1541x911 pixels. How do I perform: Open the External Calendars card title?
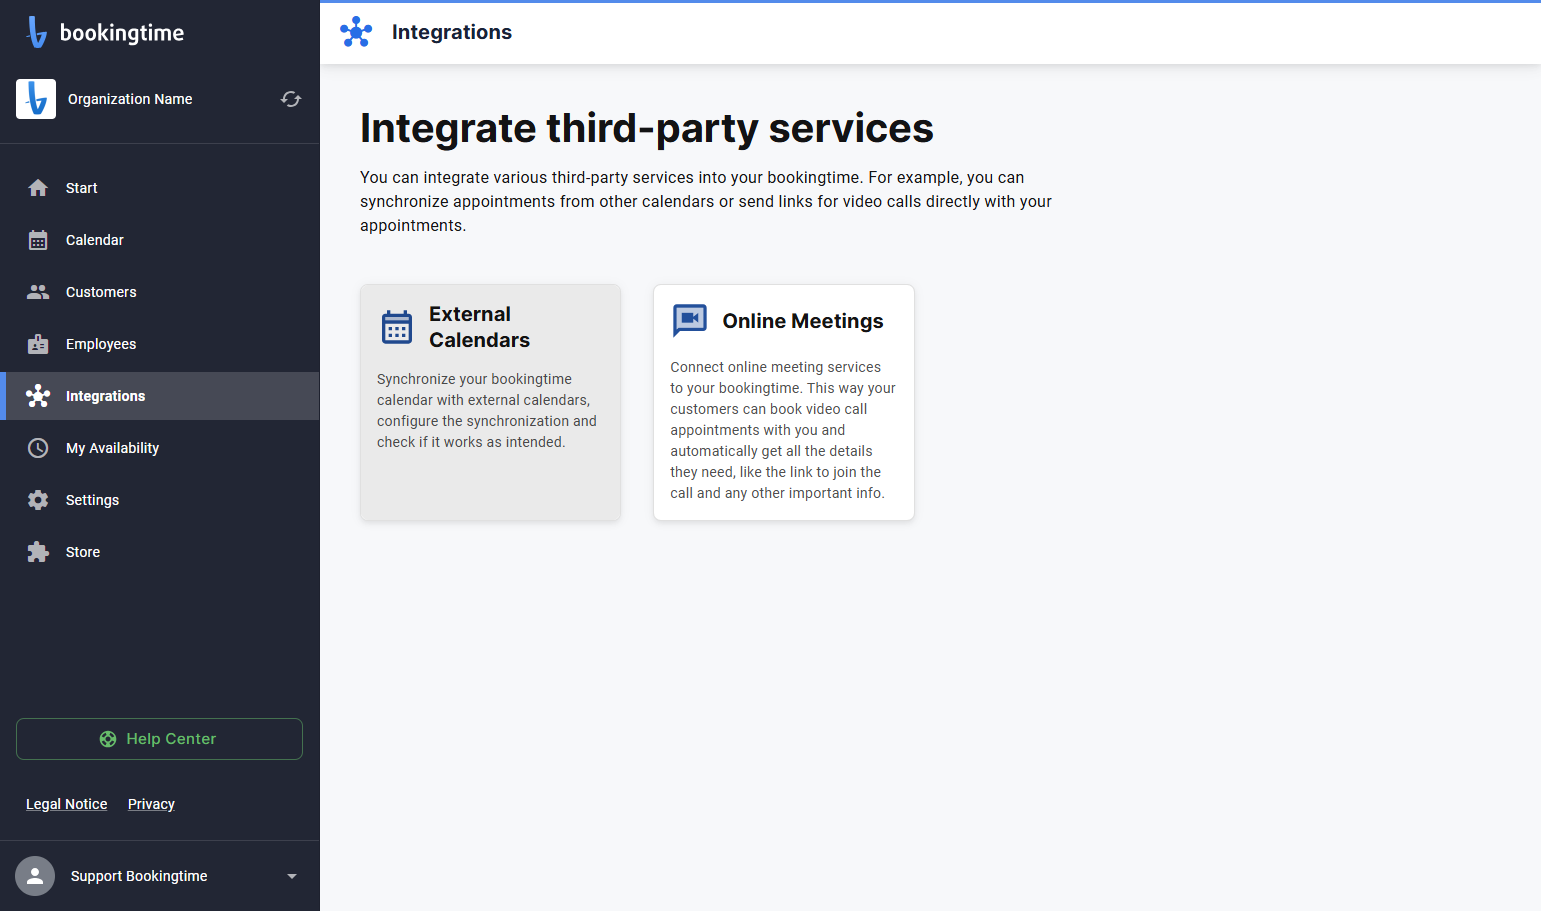[x=479, y=327]
